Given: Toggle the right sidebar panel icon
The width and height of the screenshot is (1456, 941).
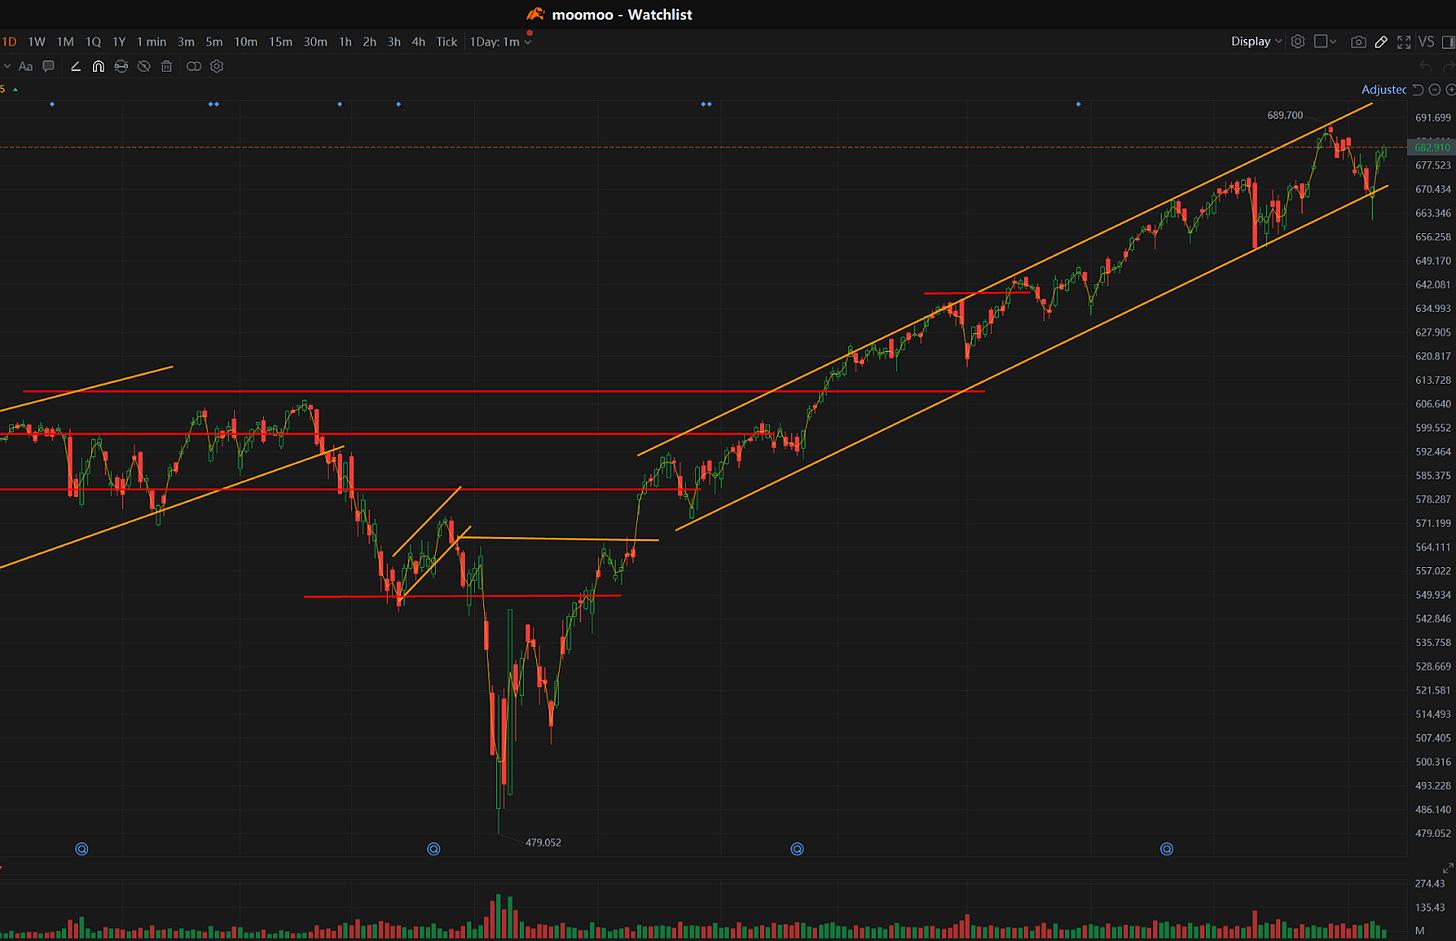Looking at the screenshot, I should 1448,42.
